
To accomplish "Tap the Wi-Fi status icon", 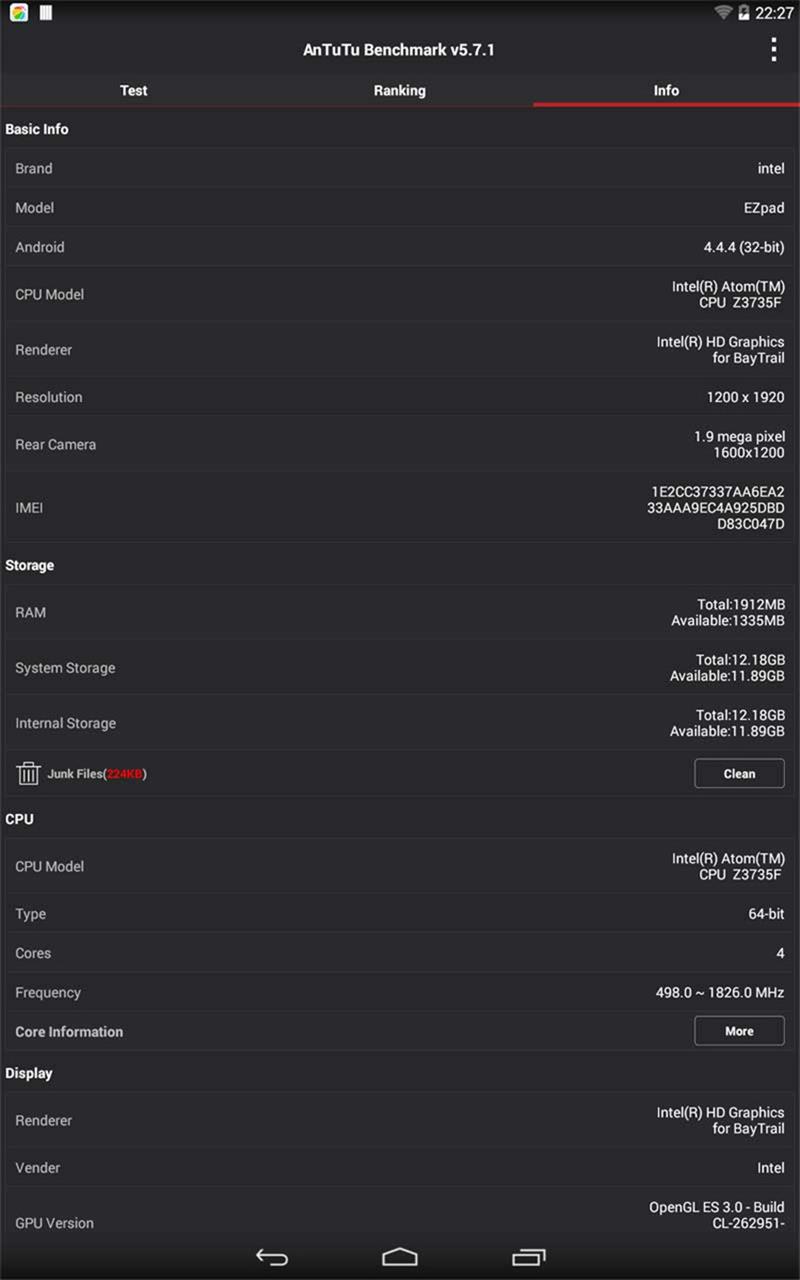I will click(722, 13).
